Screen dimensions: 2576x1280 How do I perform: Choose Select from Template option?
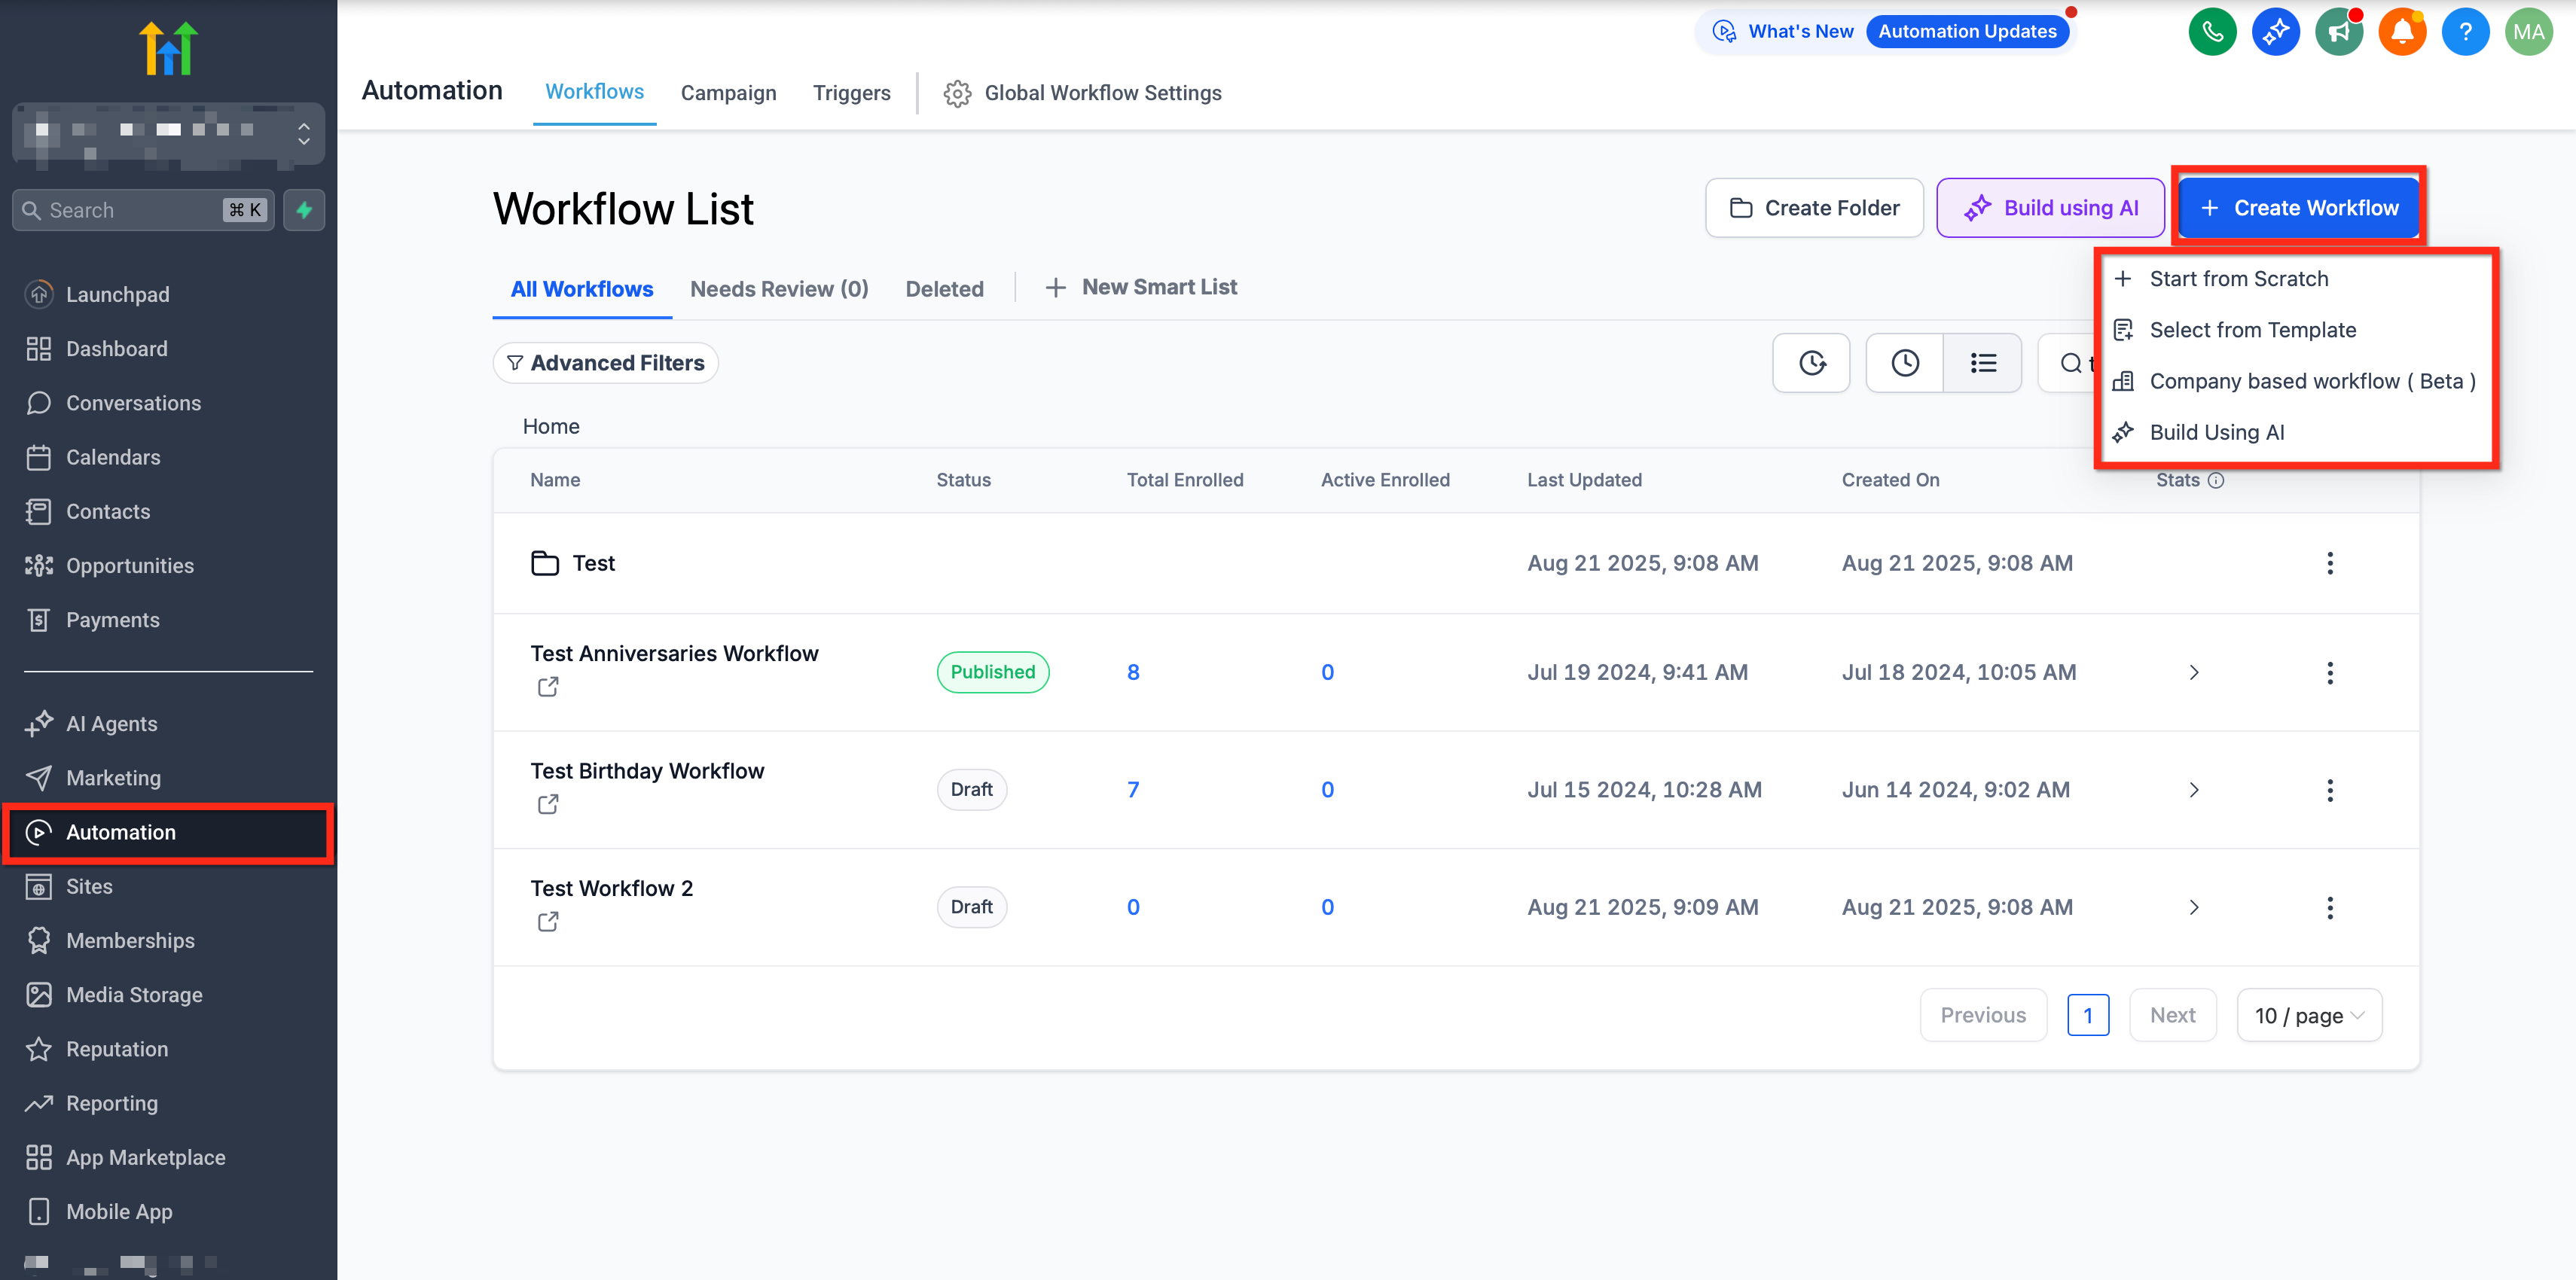(2252, 330)
